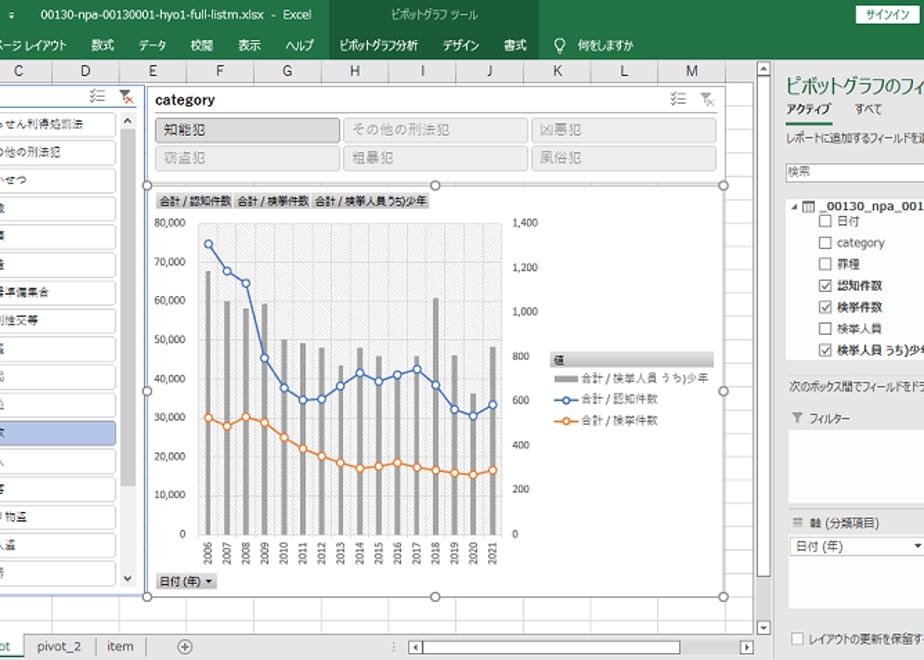Toggle defer layout update checkbox
Screen dimensions: 924x660
tap(797, 639)
